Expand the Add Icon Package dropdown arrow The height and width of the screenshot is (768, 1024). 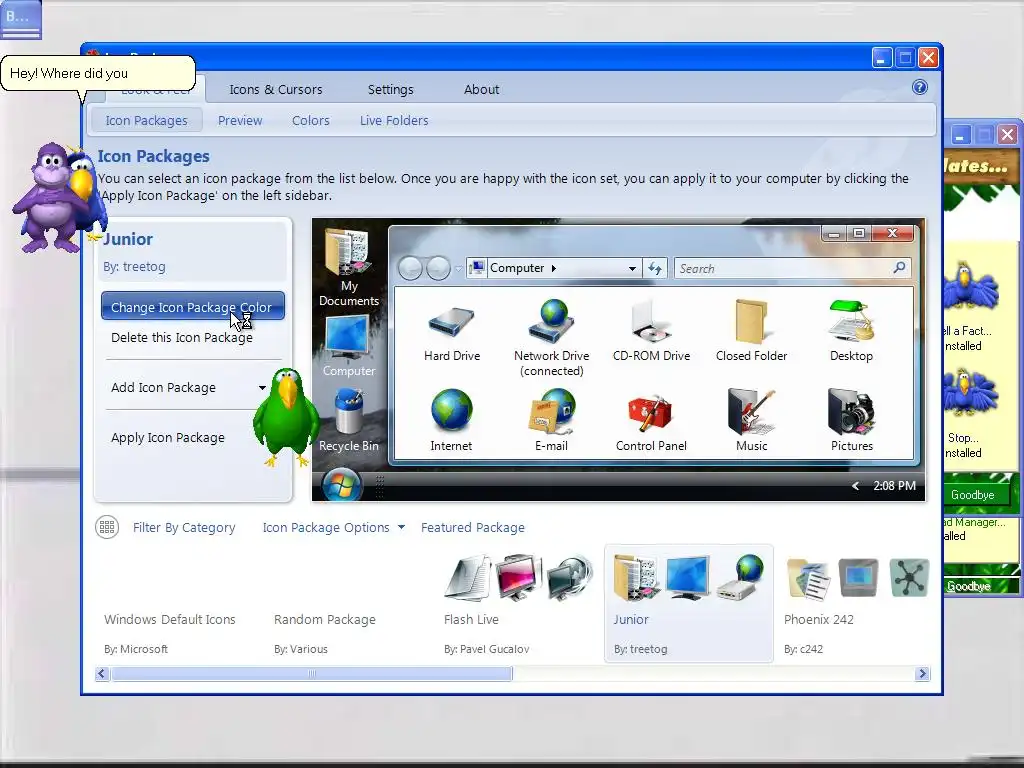pyautogui.click(x=262, y=387)
